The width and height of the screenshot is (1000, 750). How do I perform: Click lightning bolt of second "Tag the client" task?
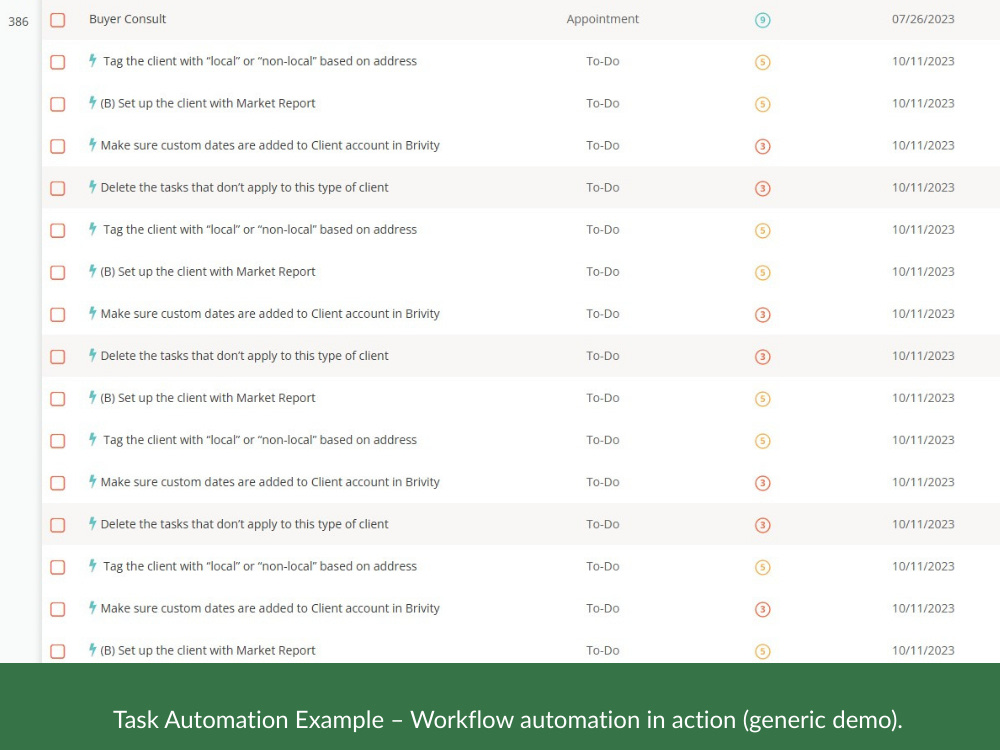pos(92,229)
